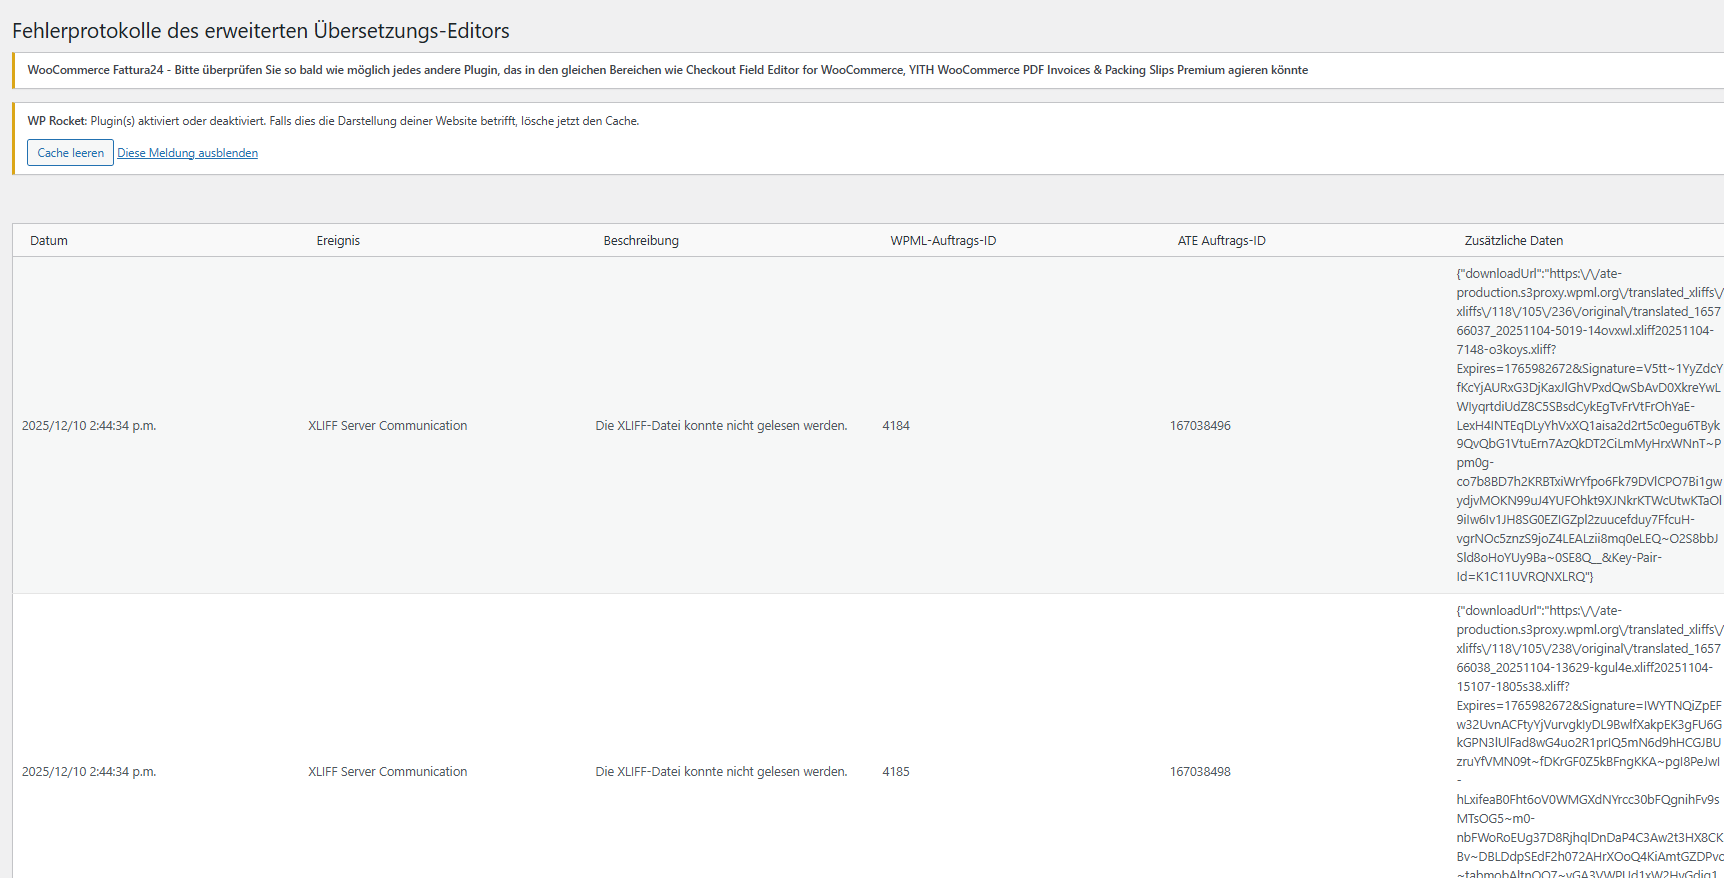
Task: Click the date in the 4185 row
Action: [89, 772]
